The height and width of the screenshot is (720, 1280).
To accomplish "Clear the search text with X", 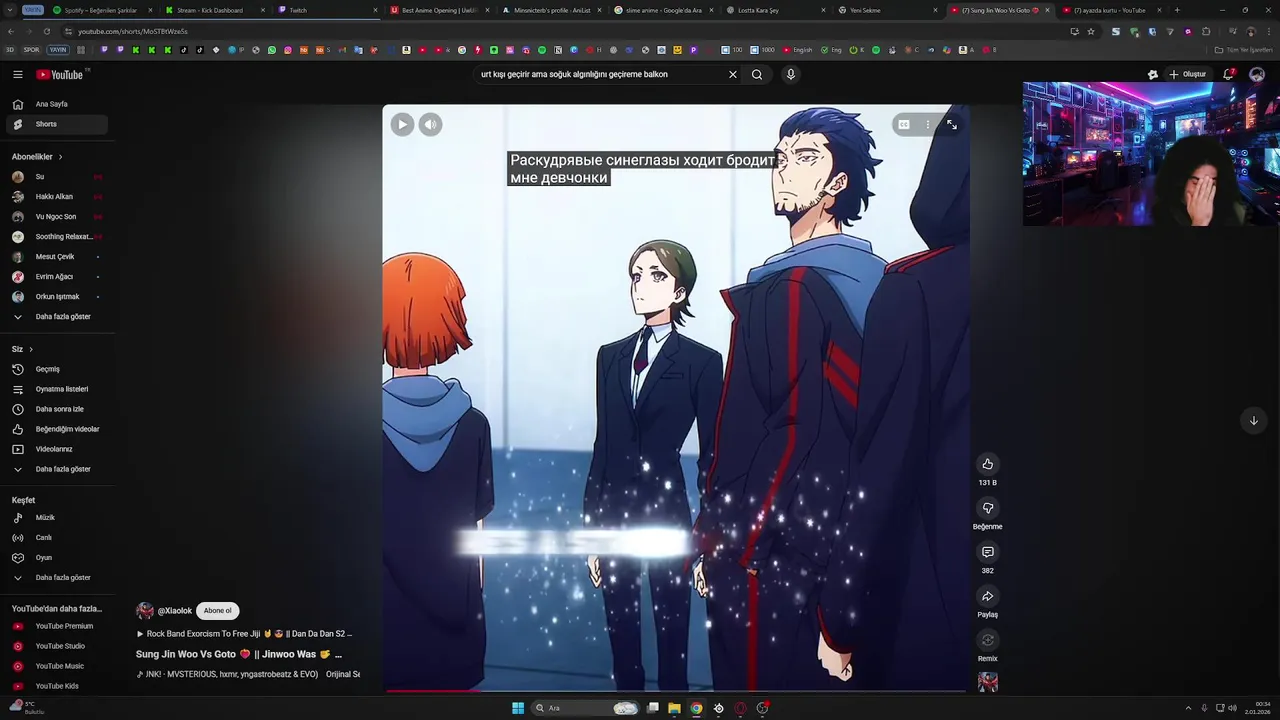I will point(732,74).
